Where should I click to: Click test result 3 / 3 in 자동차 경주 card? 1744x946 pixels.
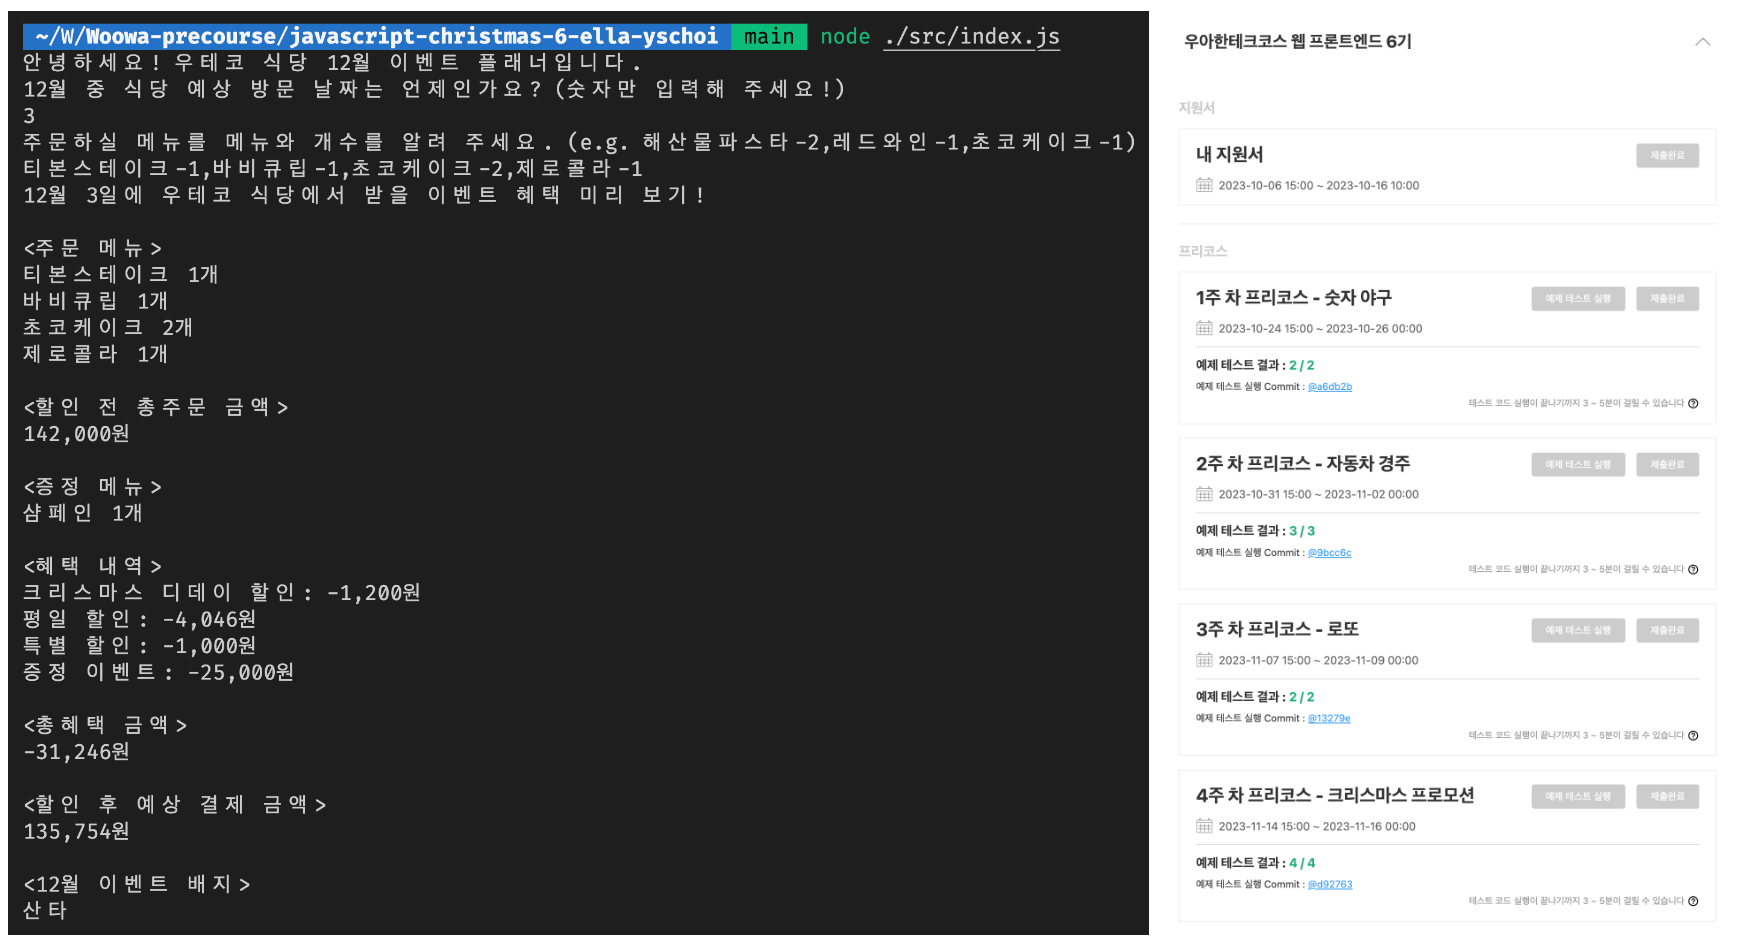(1301, 532)
